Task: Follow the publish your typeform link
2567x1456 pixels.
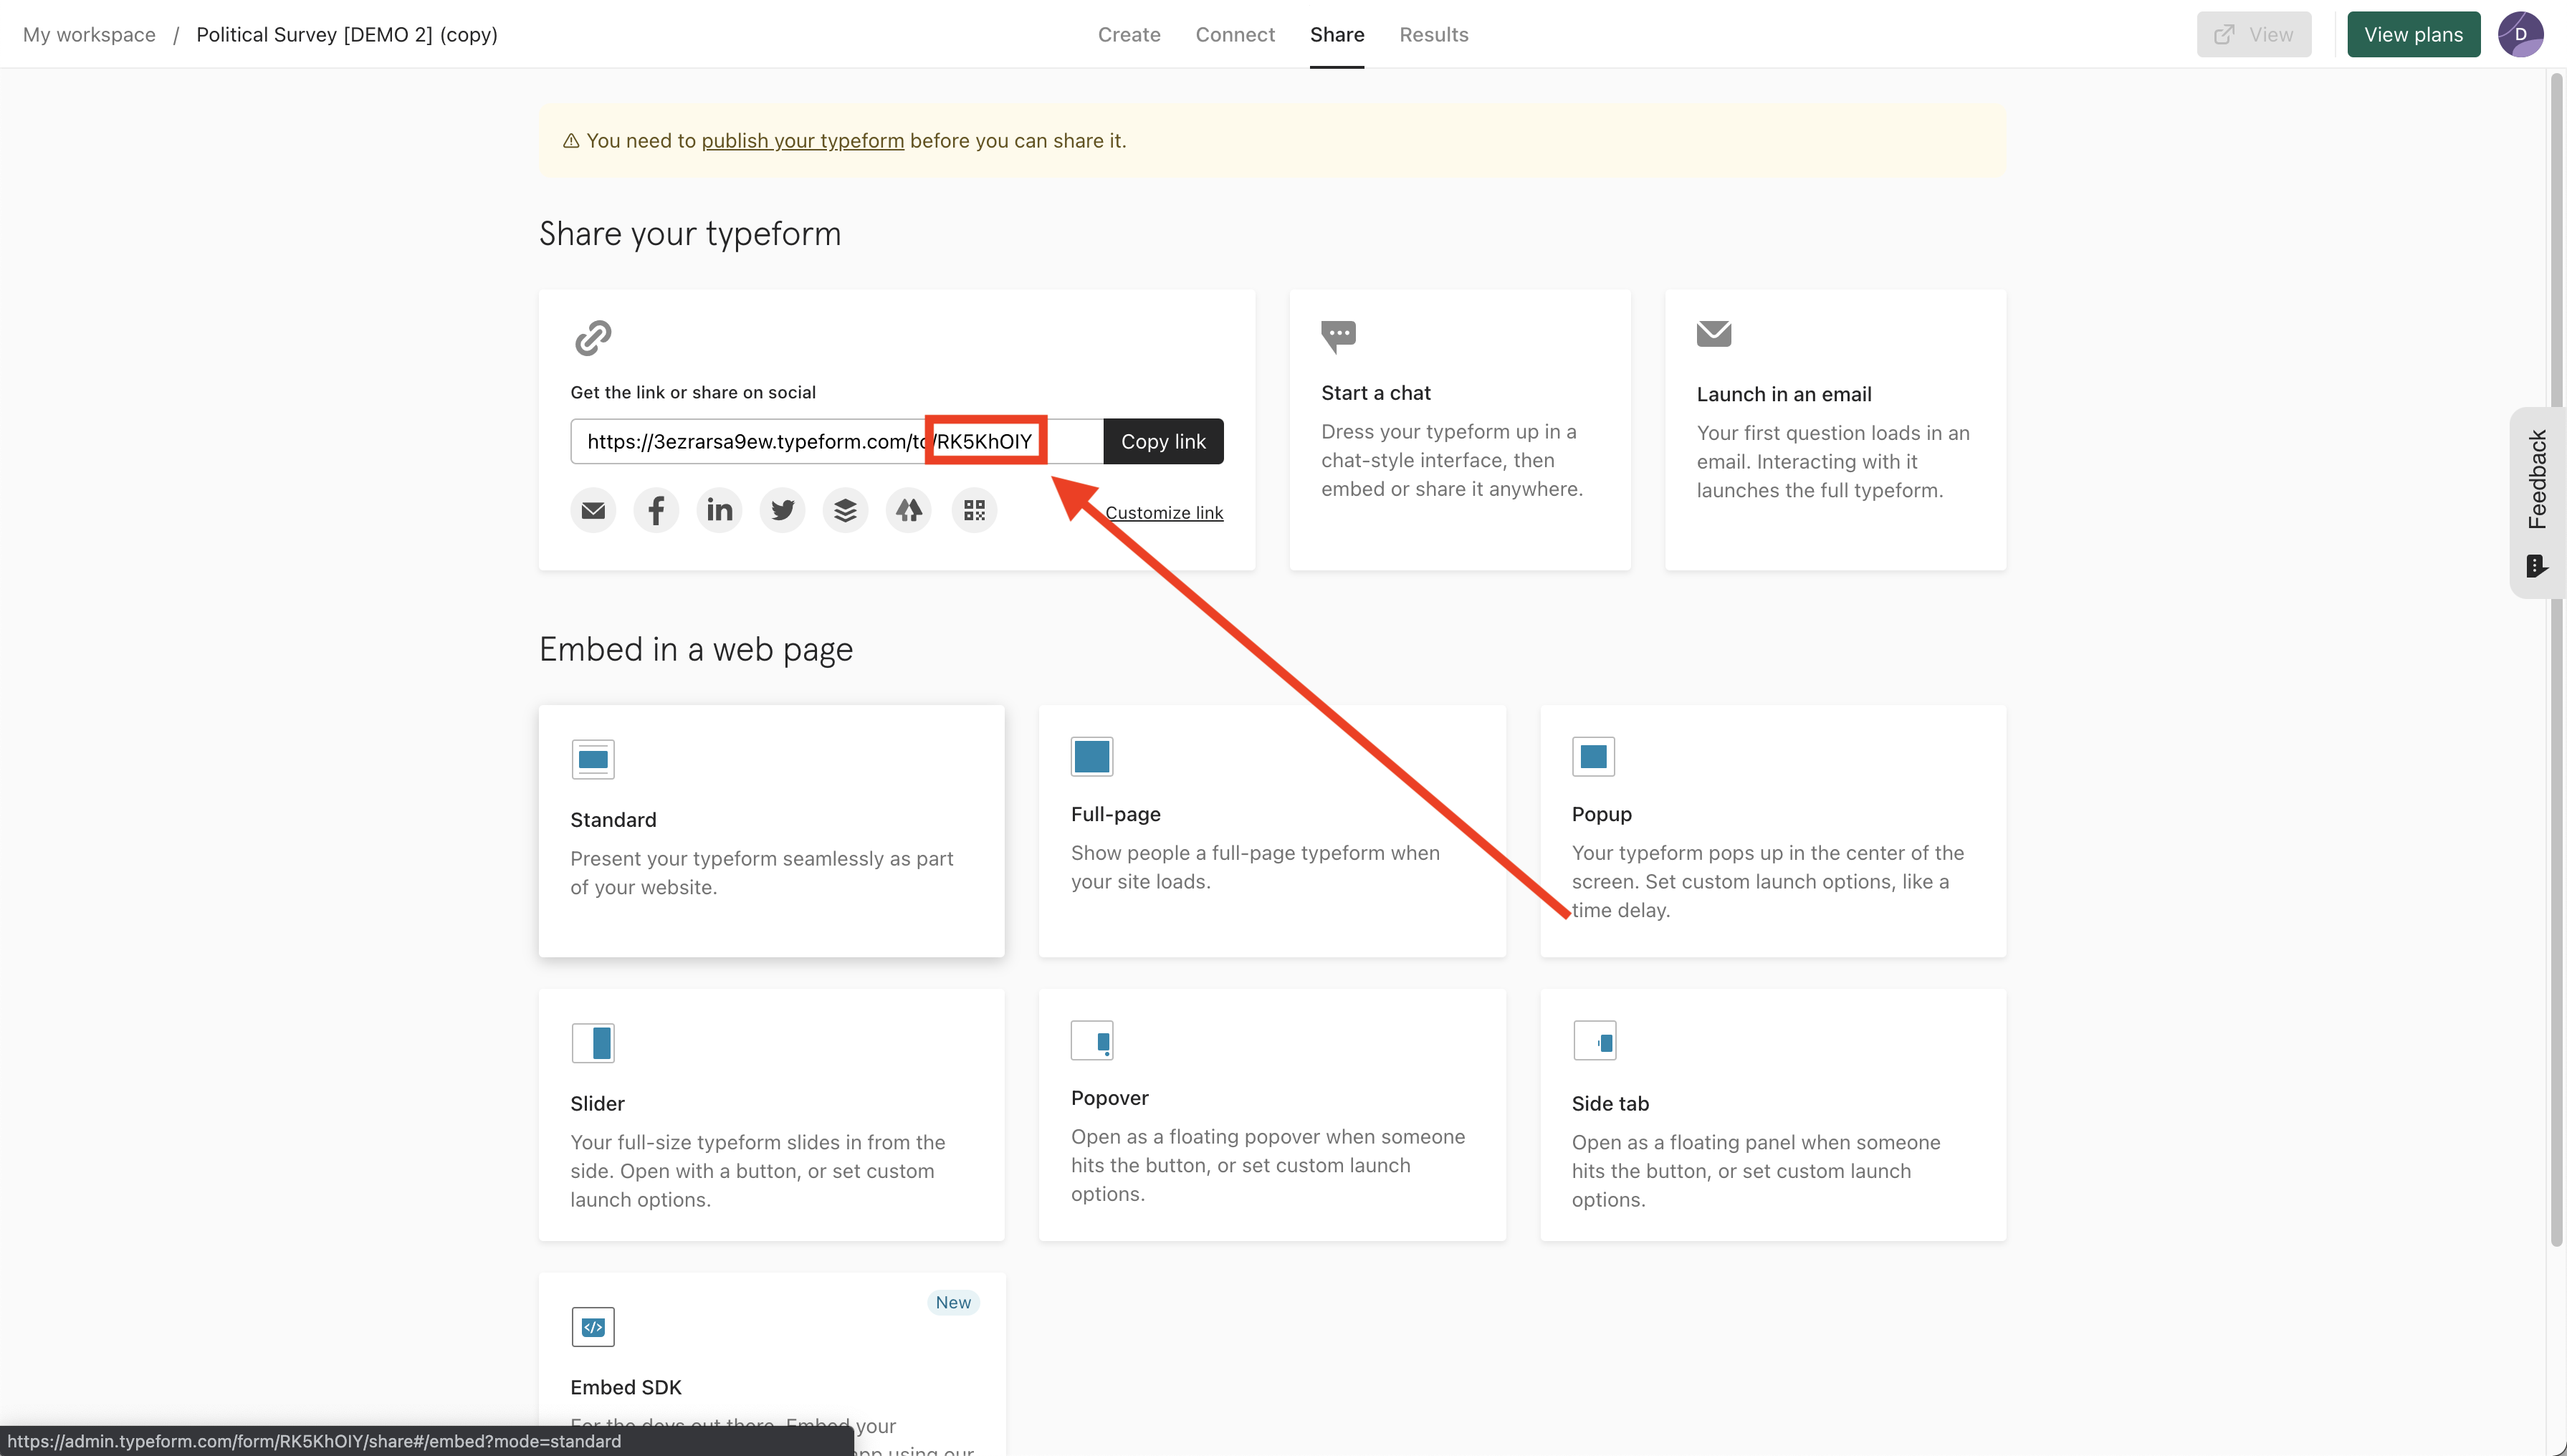Action: coord(802,141)
